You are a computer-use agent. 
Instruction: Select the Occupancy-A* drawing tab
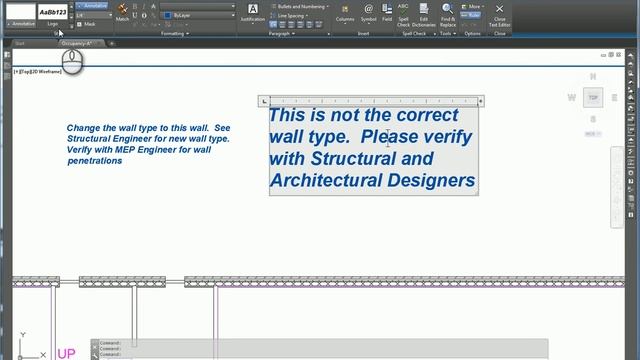pos(76,43)
